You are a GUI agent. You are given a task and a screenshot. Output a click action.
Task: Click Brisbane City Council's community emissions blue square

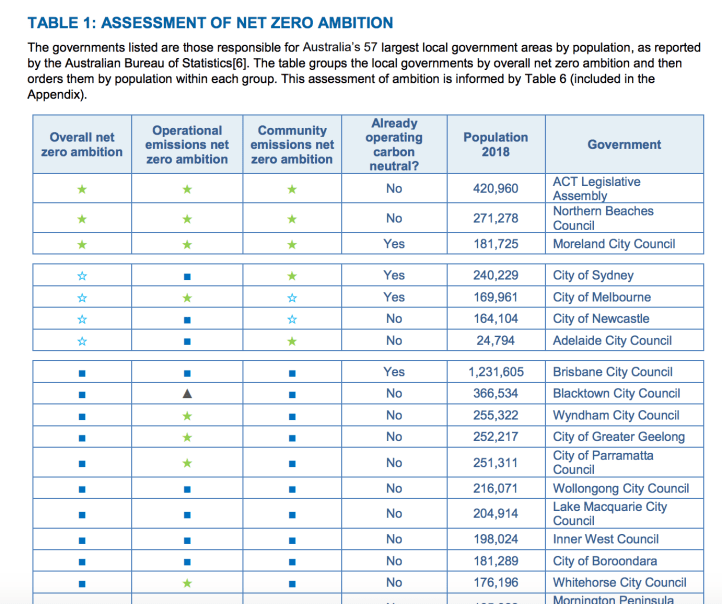[292, 372]
